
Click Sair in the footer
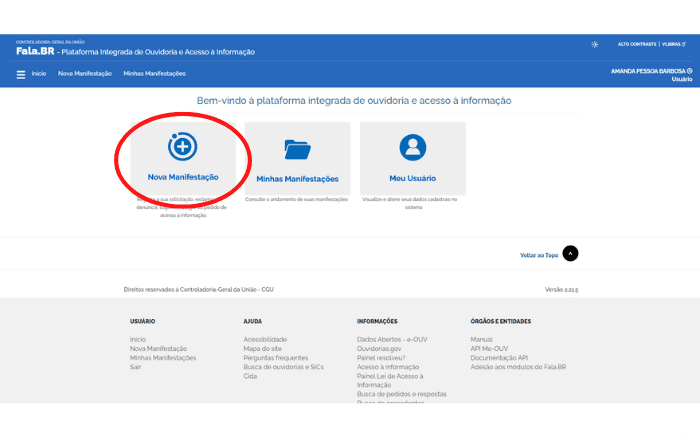pyautogui.click(x=136, y=367)
